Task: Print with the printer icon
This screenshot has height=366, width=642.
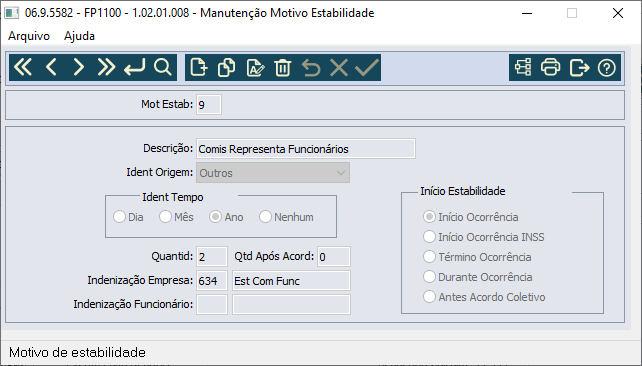Action: [x=550, y=67]
